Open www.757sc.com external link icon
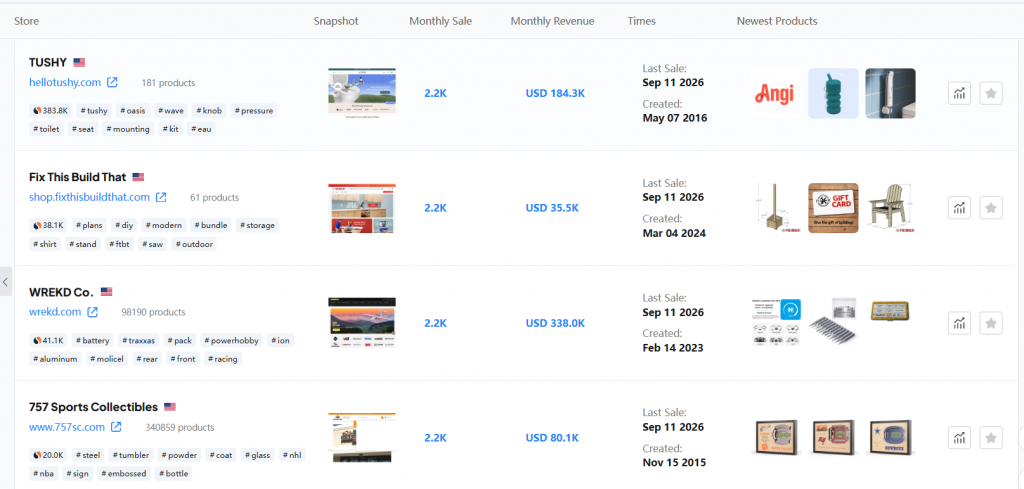The image size is (1024, 489). pyautogui.click(x=116, y=427)
